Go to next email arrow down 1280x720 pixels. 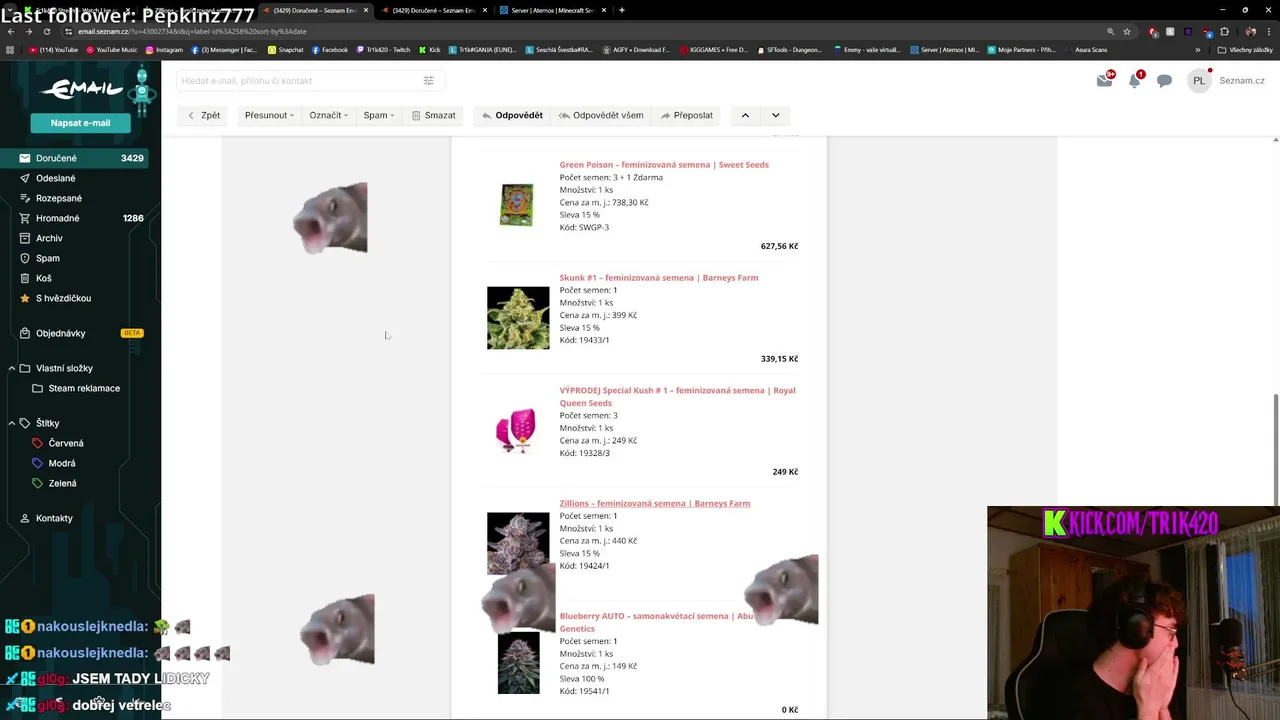coord(775,115)
